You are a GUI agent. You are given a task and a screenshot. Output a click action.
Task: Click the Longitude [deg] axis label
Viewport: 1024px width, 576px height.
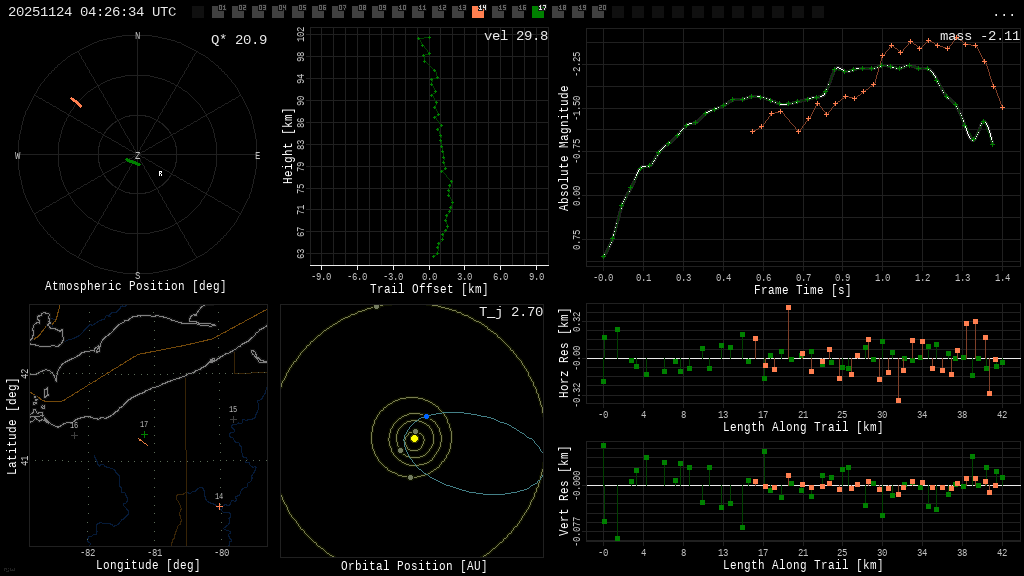pos(148,565)
